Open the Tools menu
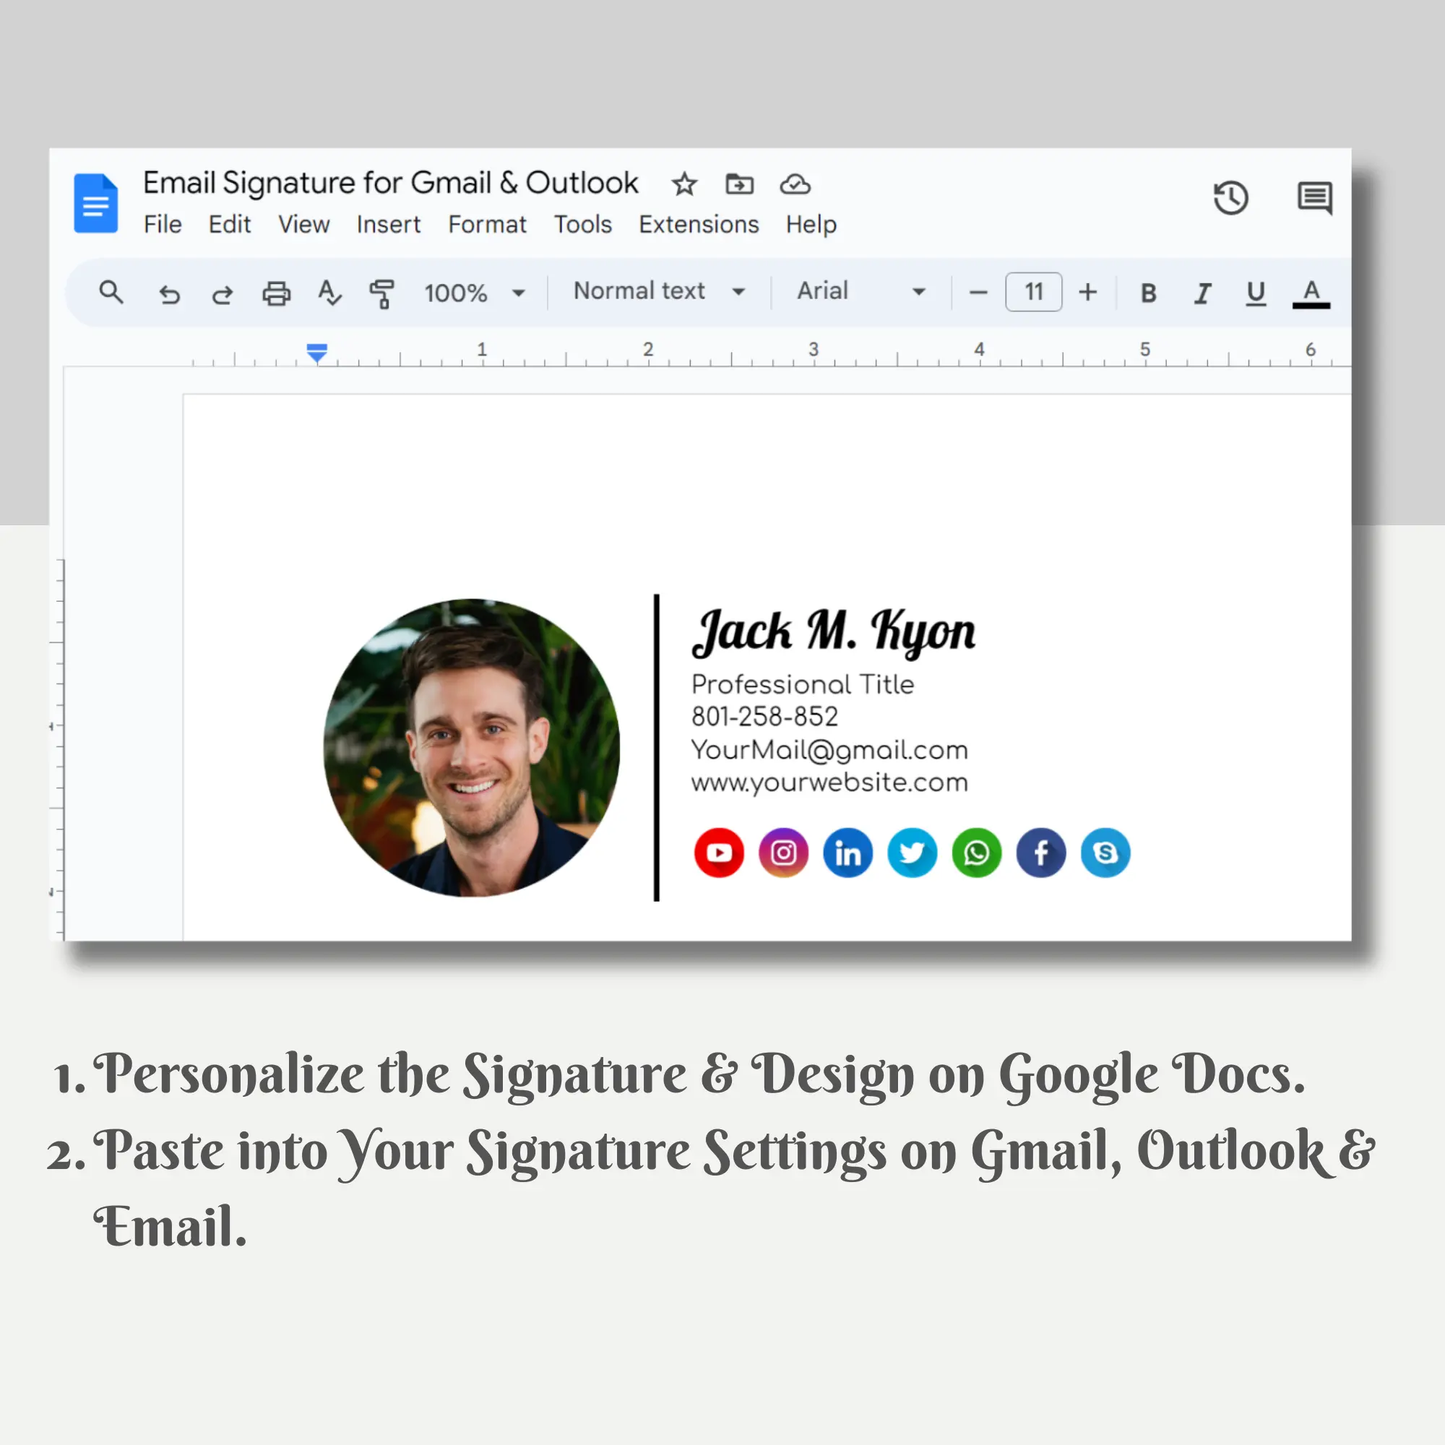This screenshot has height=1445, width=1445. (583, 224)
